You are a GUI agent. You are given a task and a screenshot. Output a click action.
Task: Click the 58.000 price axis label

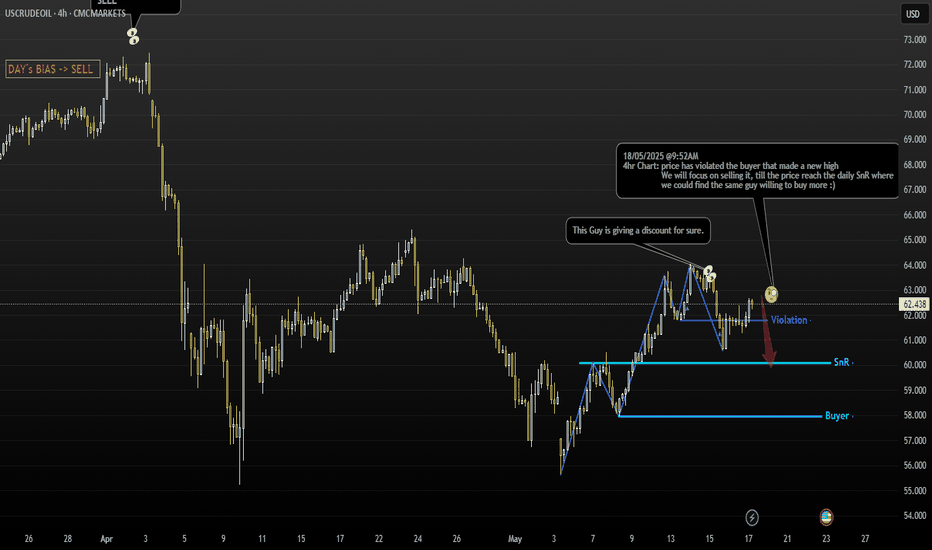915,415
